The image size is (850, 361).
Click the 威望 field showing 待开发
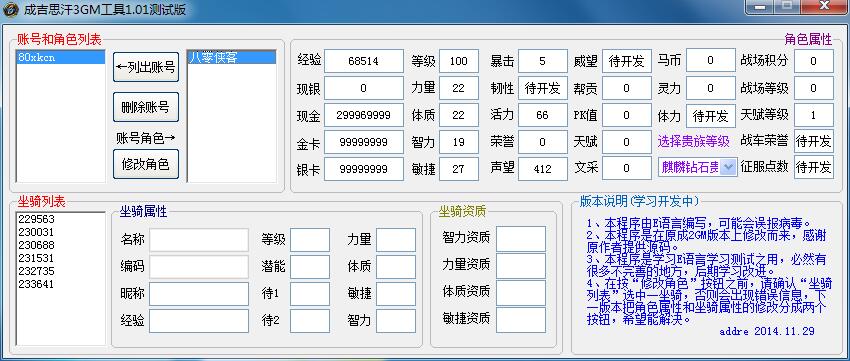(627, 61)
